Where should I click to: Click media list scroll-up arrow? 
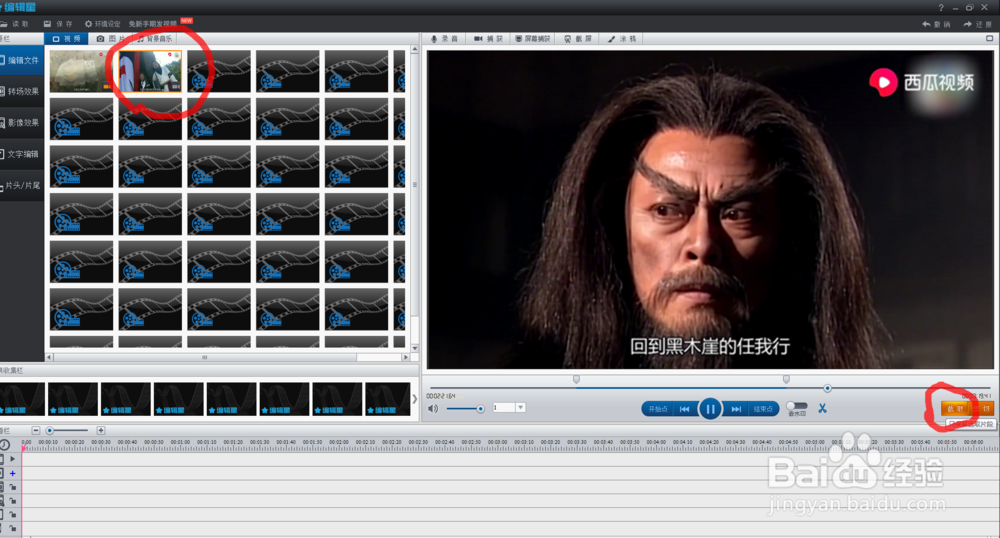pos(415,49)
